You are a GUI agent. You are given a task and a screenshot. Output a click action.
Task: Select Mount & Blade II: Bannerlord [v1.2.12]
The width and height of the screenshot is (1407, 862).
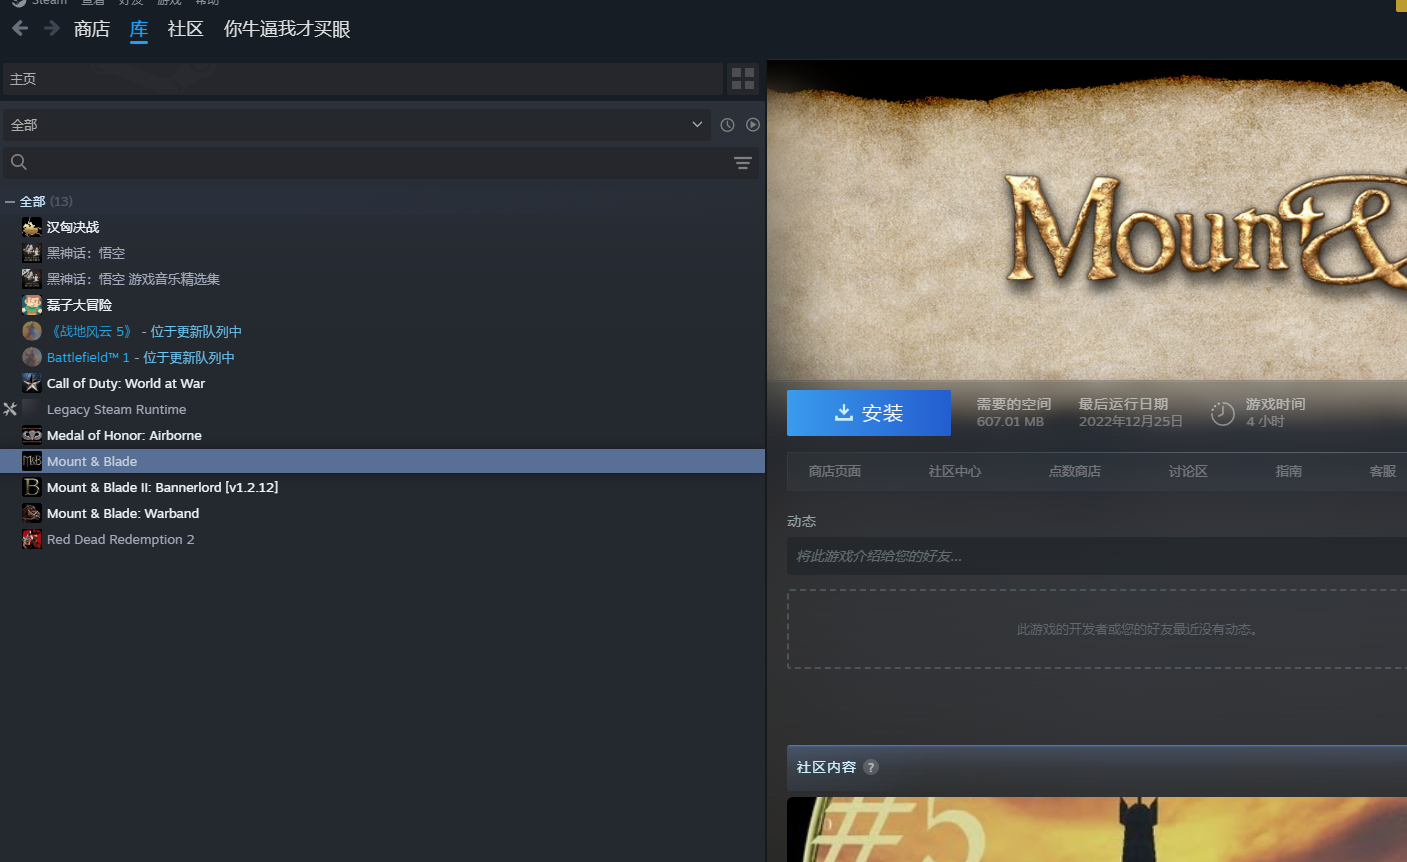coord(162,487)
